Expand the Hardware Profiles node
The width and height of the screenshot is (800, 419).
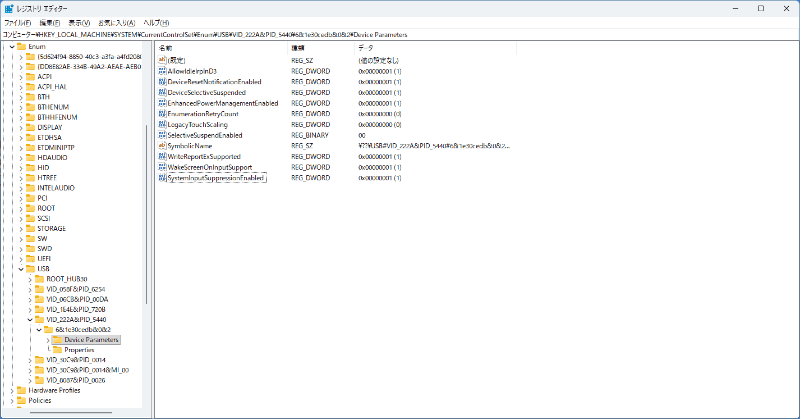12,390
